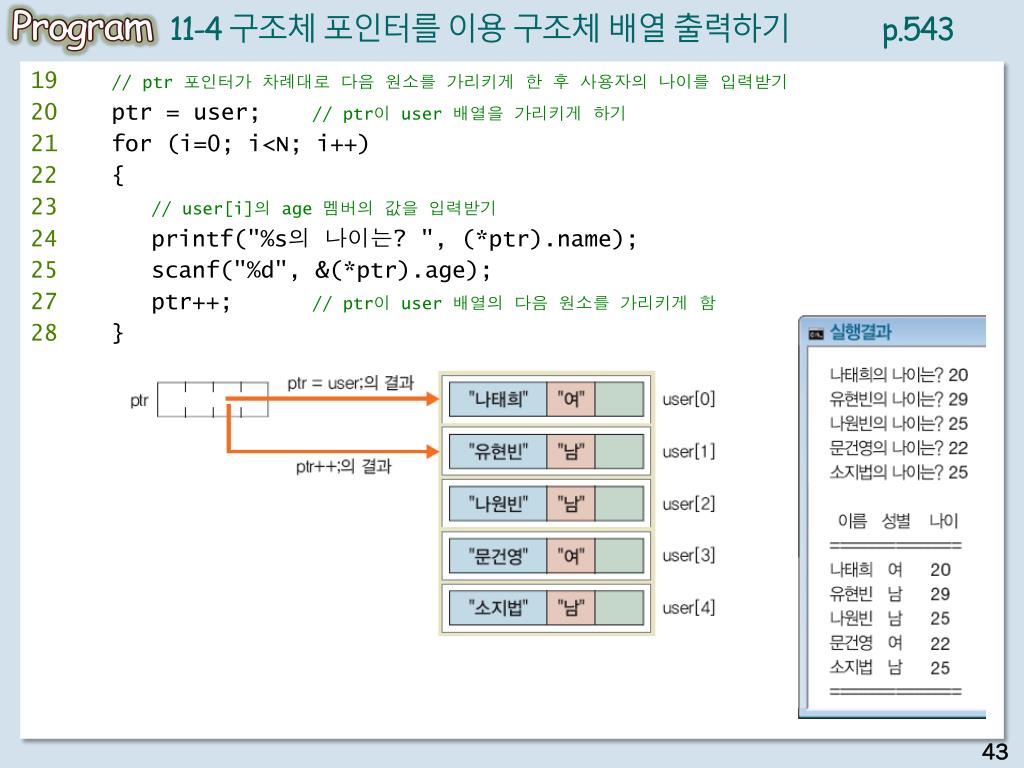
Task: Click the "여" gender cell of user[0]
Action: click(x=571, y=399)
